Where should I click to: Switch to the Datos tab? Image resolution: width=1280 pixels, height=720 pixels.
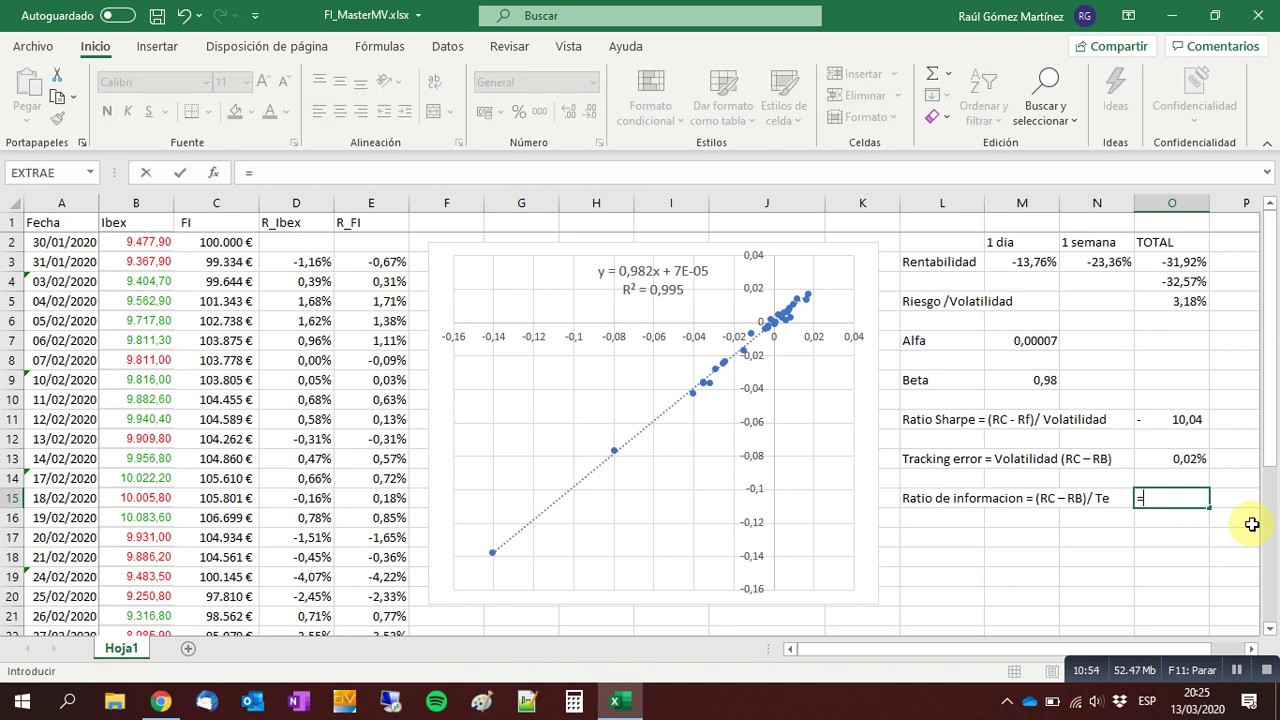pyautogui.click(x=447, y=46)
